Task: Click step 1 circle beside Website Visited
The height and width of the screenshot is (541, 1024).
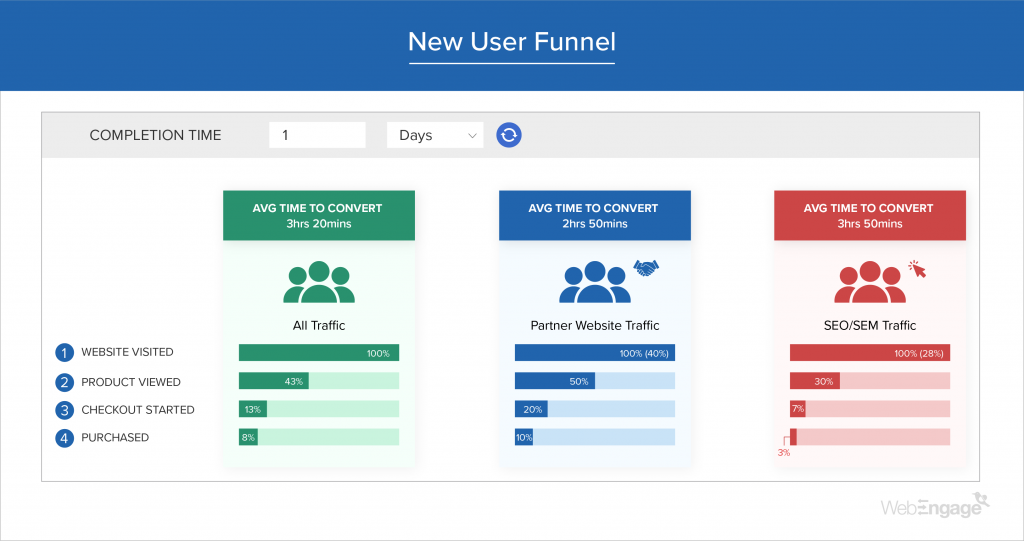Action: tap(65, 353)
